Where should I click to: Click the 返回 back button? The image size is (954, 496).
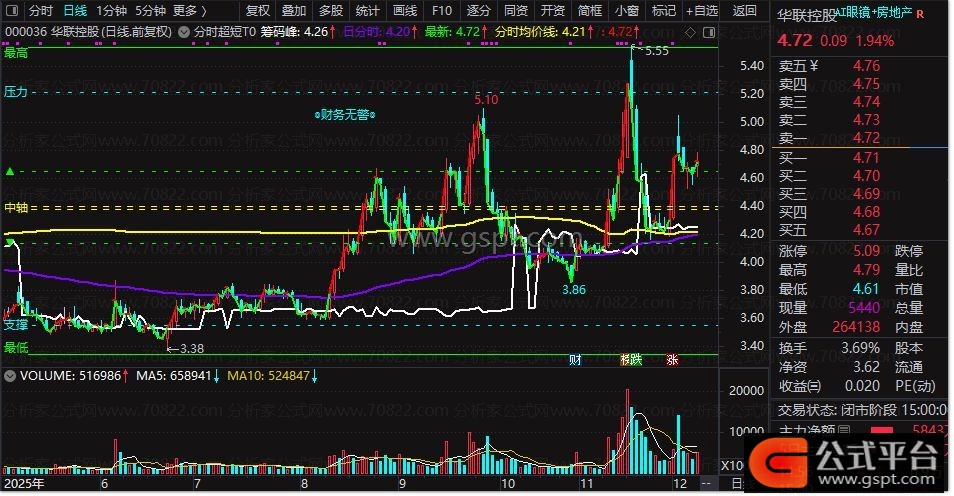pos(745,11)
